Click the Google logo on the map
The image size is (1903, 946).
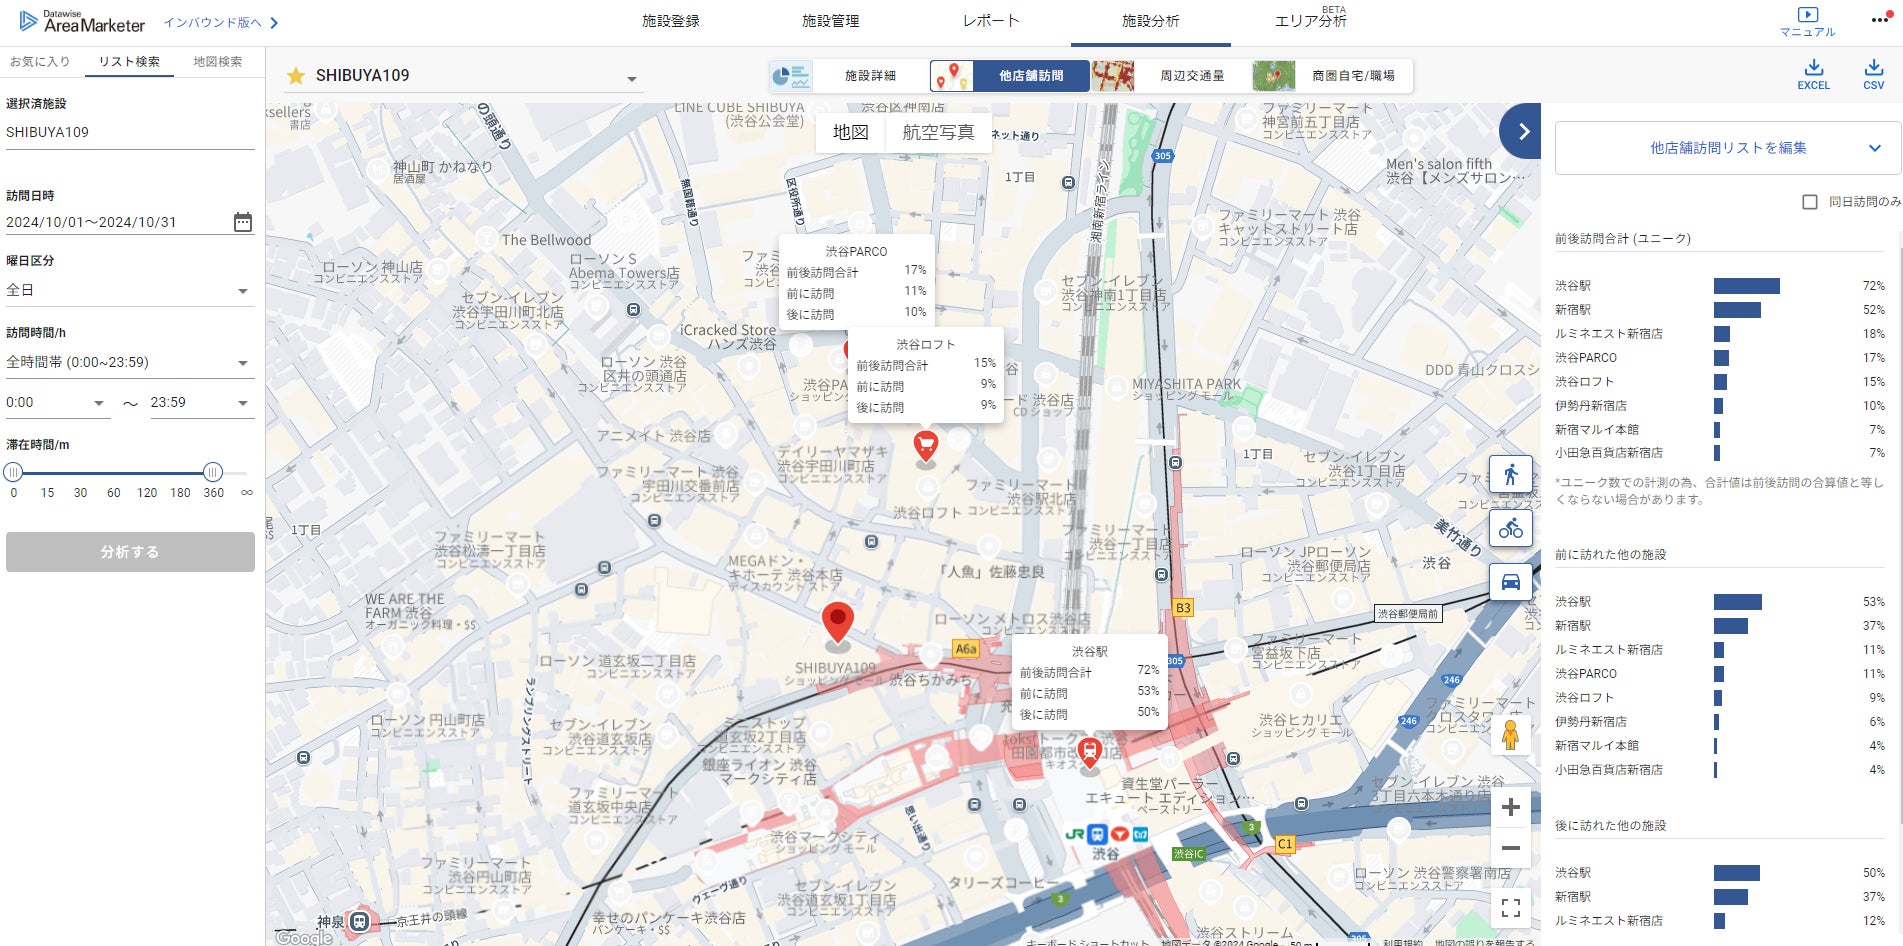click(304, 937)
